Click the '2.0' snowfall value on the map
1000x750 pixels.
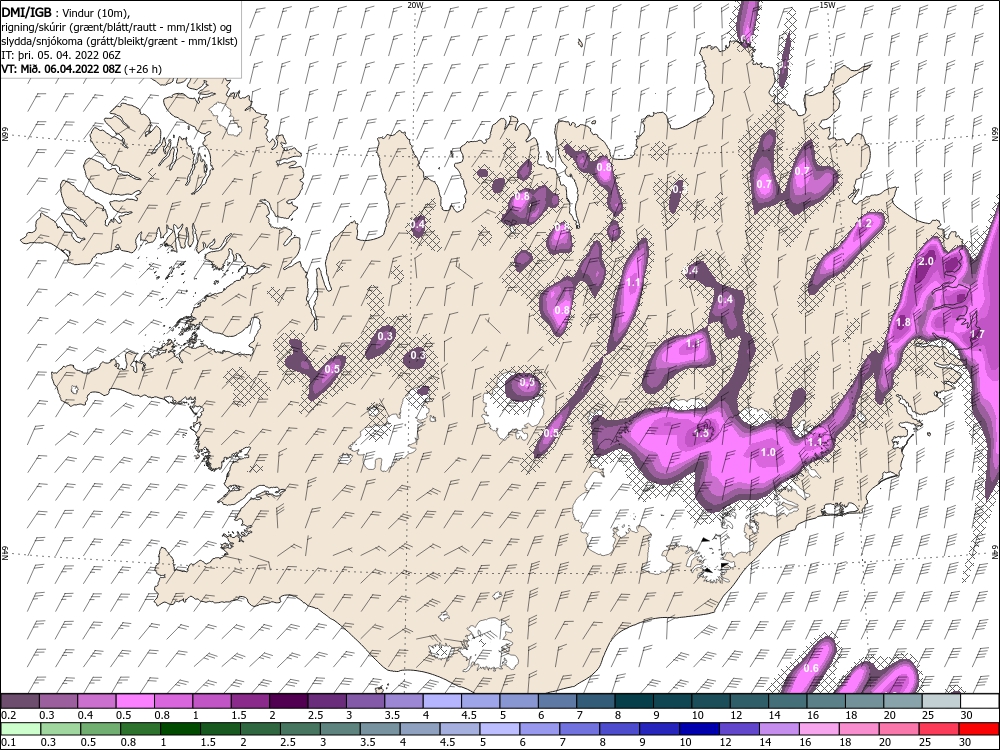point(925,261)
